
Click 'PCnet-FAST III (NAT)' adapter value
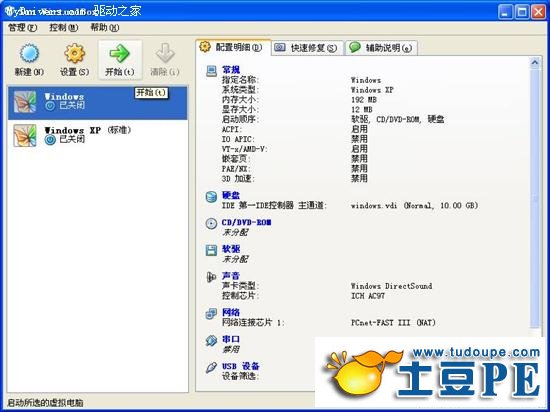pyautogui.click(x=393, y=323)
